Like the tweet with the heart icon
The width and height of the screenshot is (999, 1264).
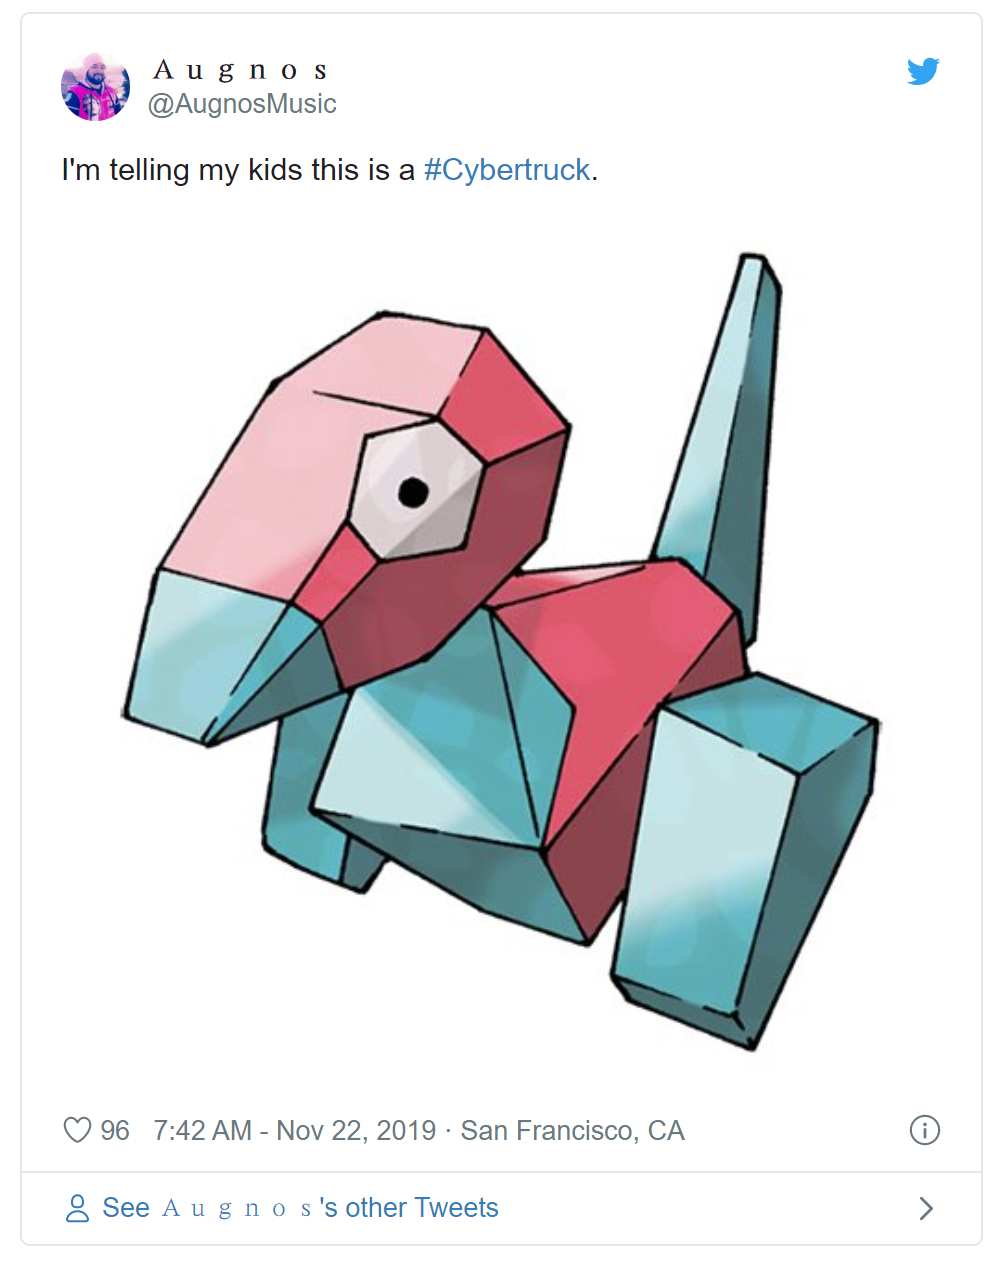tap(77, 1130)
